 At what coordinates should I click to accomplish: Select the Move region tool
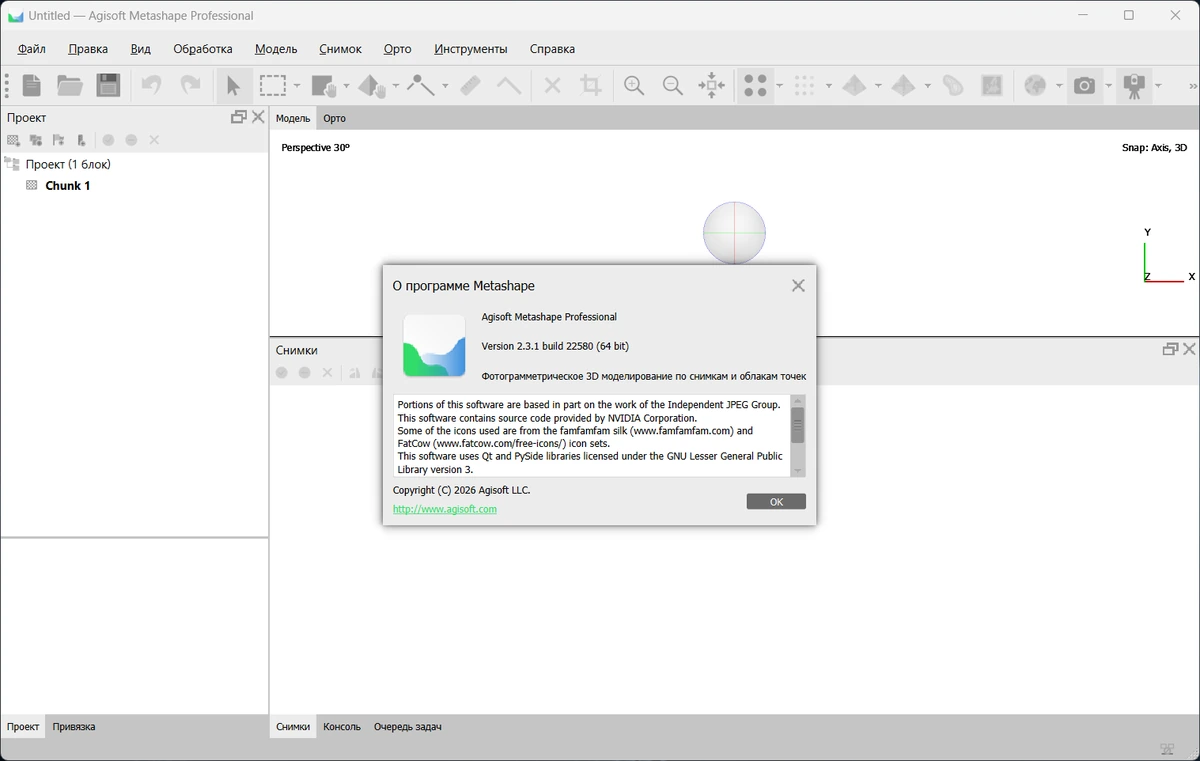[324, 86]
